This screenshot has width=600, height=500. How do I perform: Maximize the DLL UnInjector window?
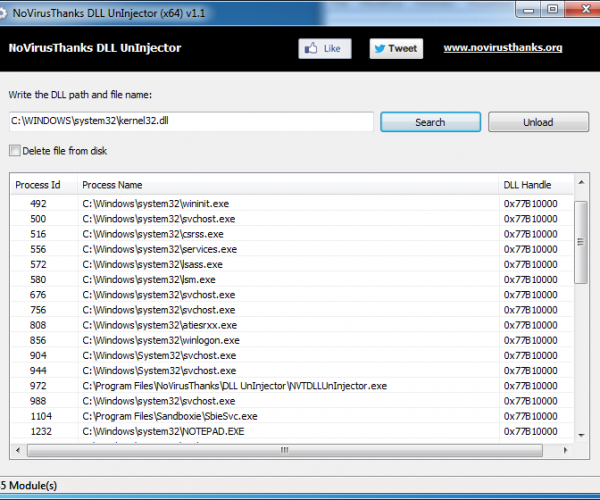click(552, 9)
